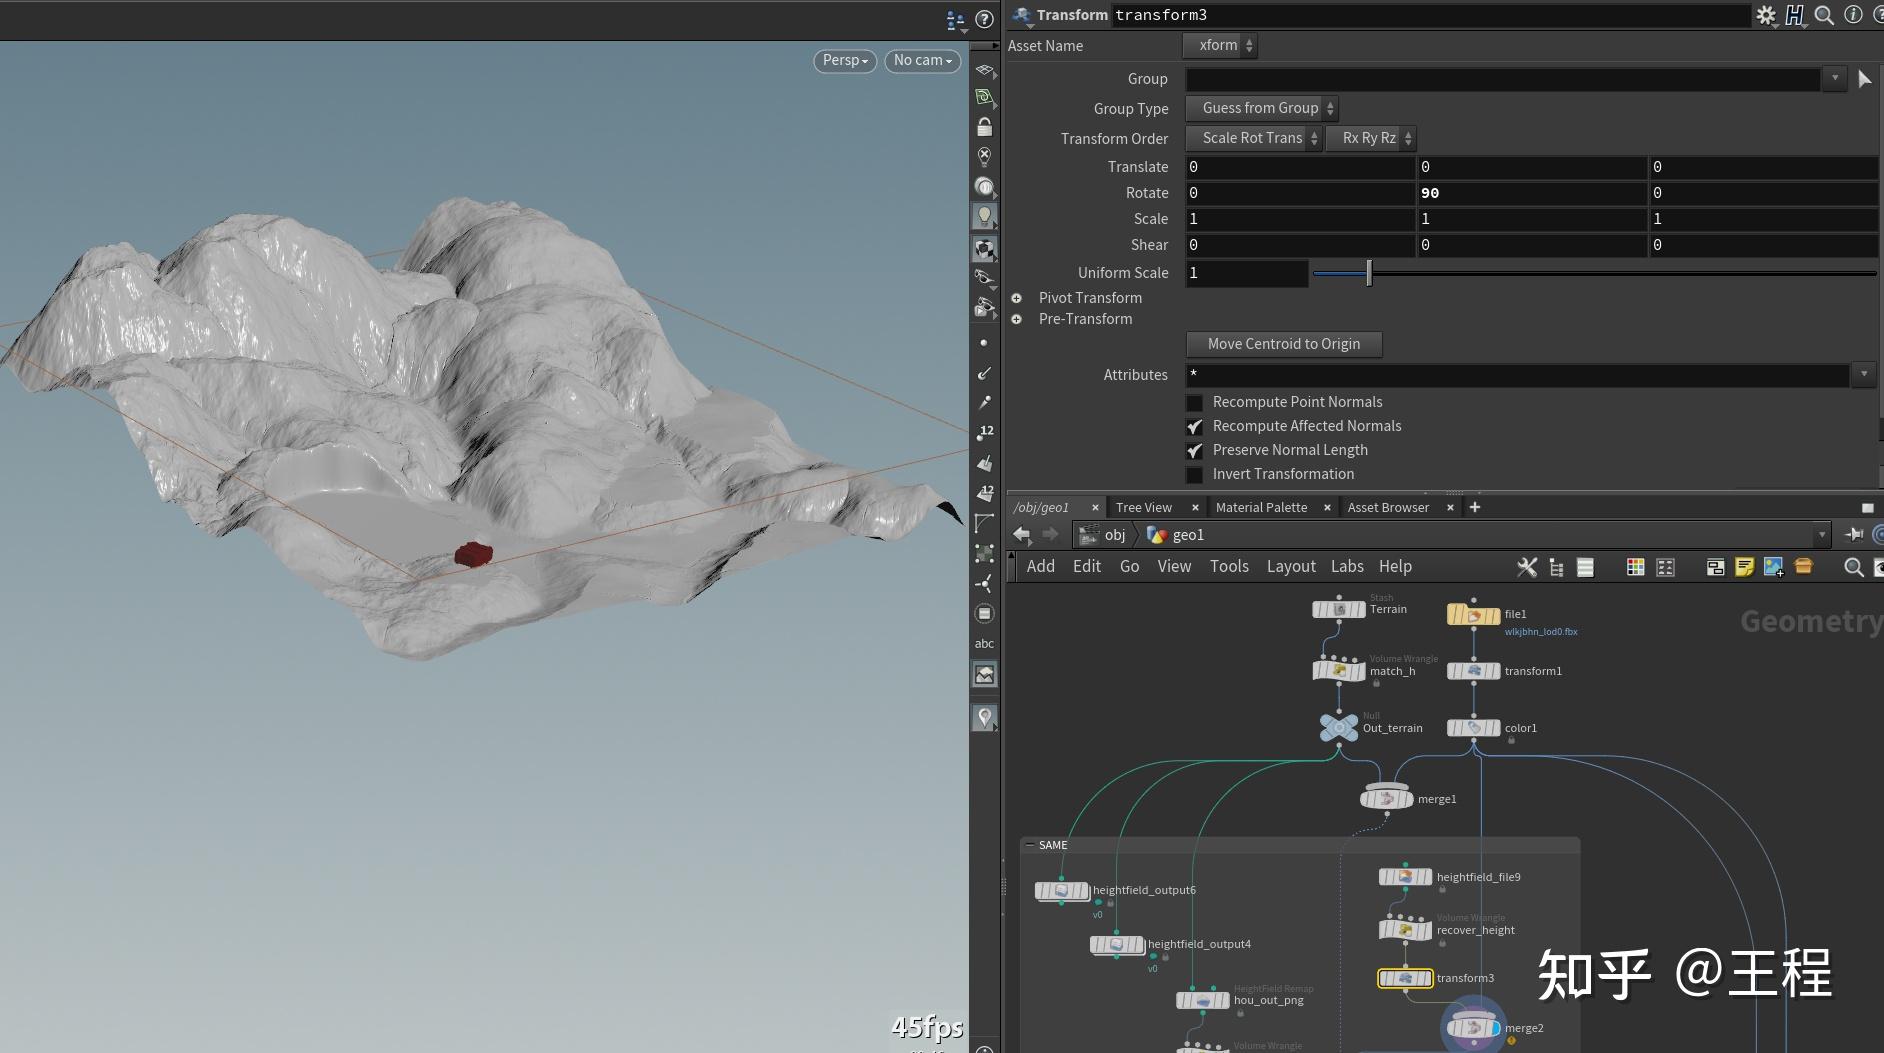
Task: Click Move Centroid to Origin button
Action: pyautogui.click(x=1283, y=344)
